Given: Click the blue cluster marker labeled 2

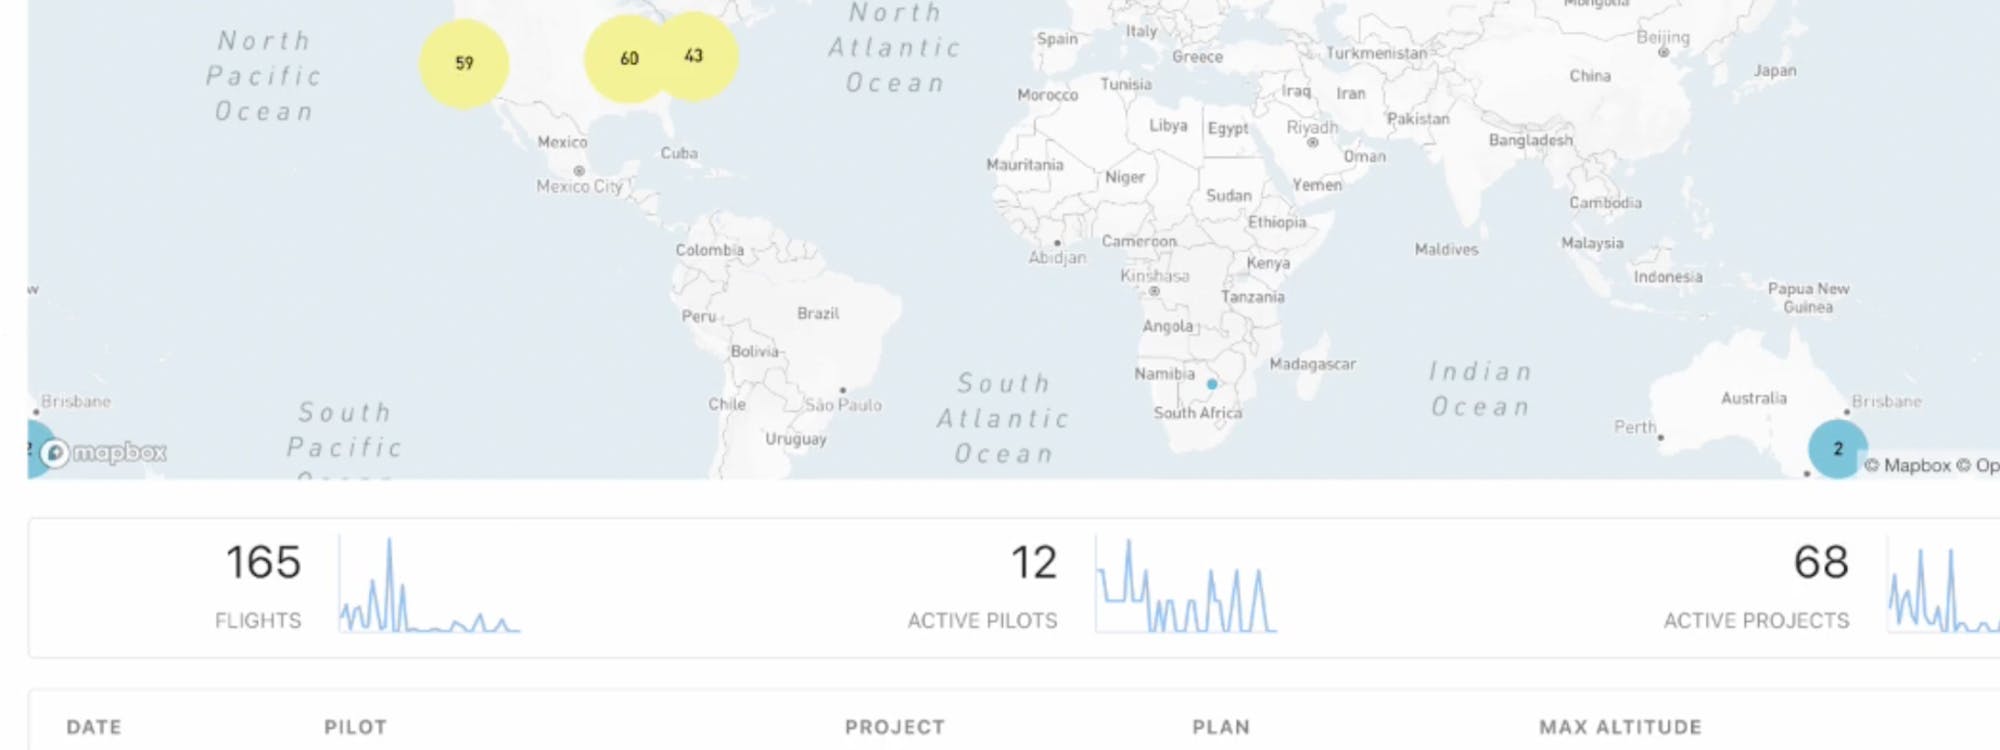Looking at the screenshot, I should click(1837, 449).
